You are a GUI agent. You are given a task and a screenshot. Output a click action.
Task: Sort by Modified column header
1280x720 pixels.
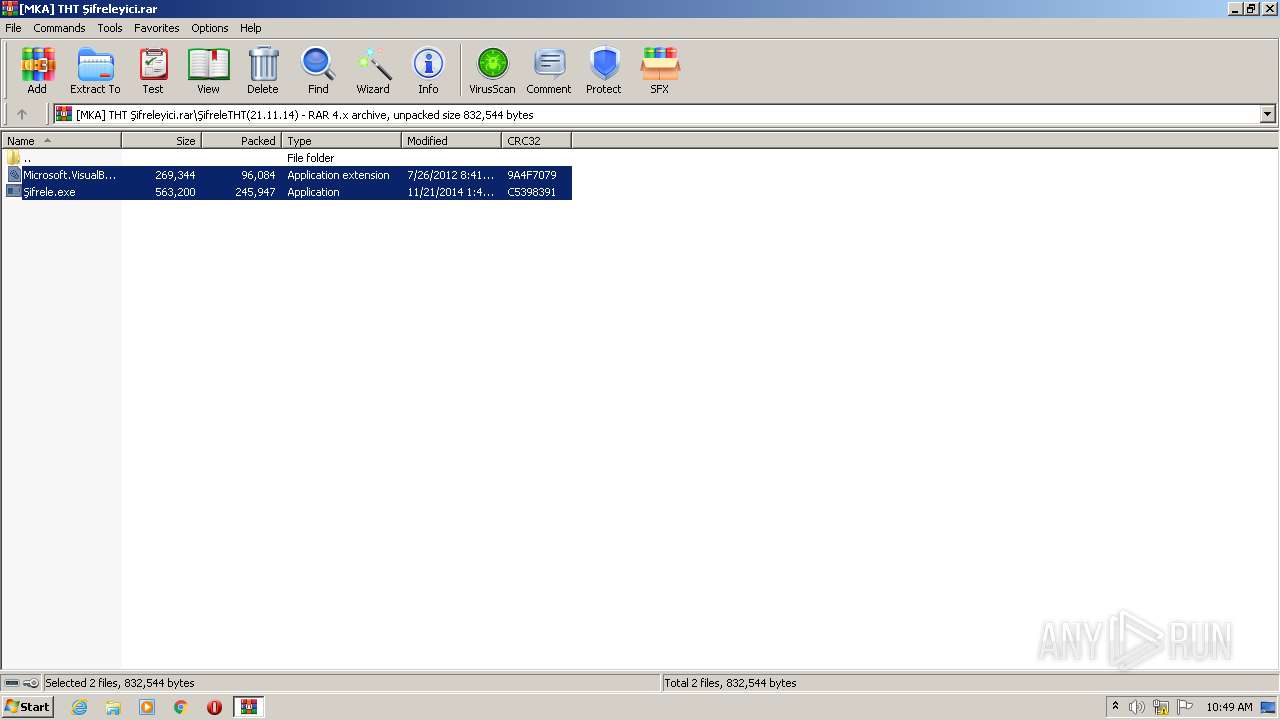coord(452,141)
